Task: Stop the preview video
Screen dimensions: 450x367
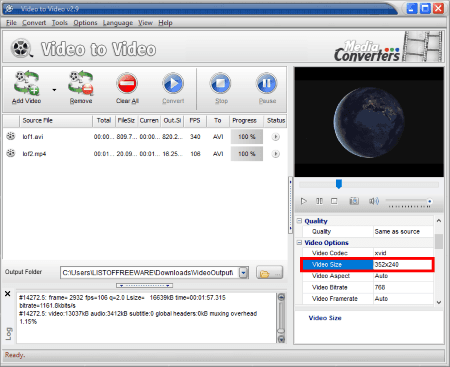Action: (334, 201)
